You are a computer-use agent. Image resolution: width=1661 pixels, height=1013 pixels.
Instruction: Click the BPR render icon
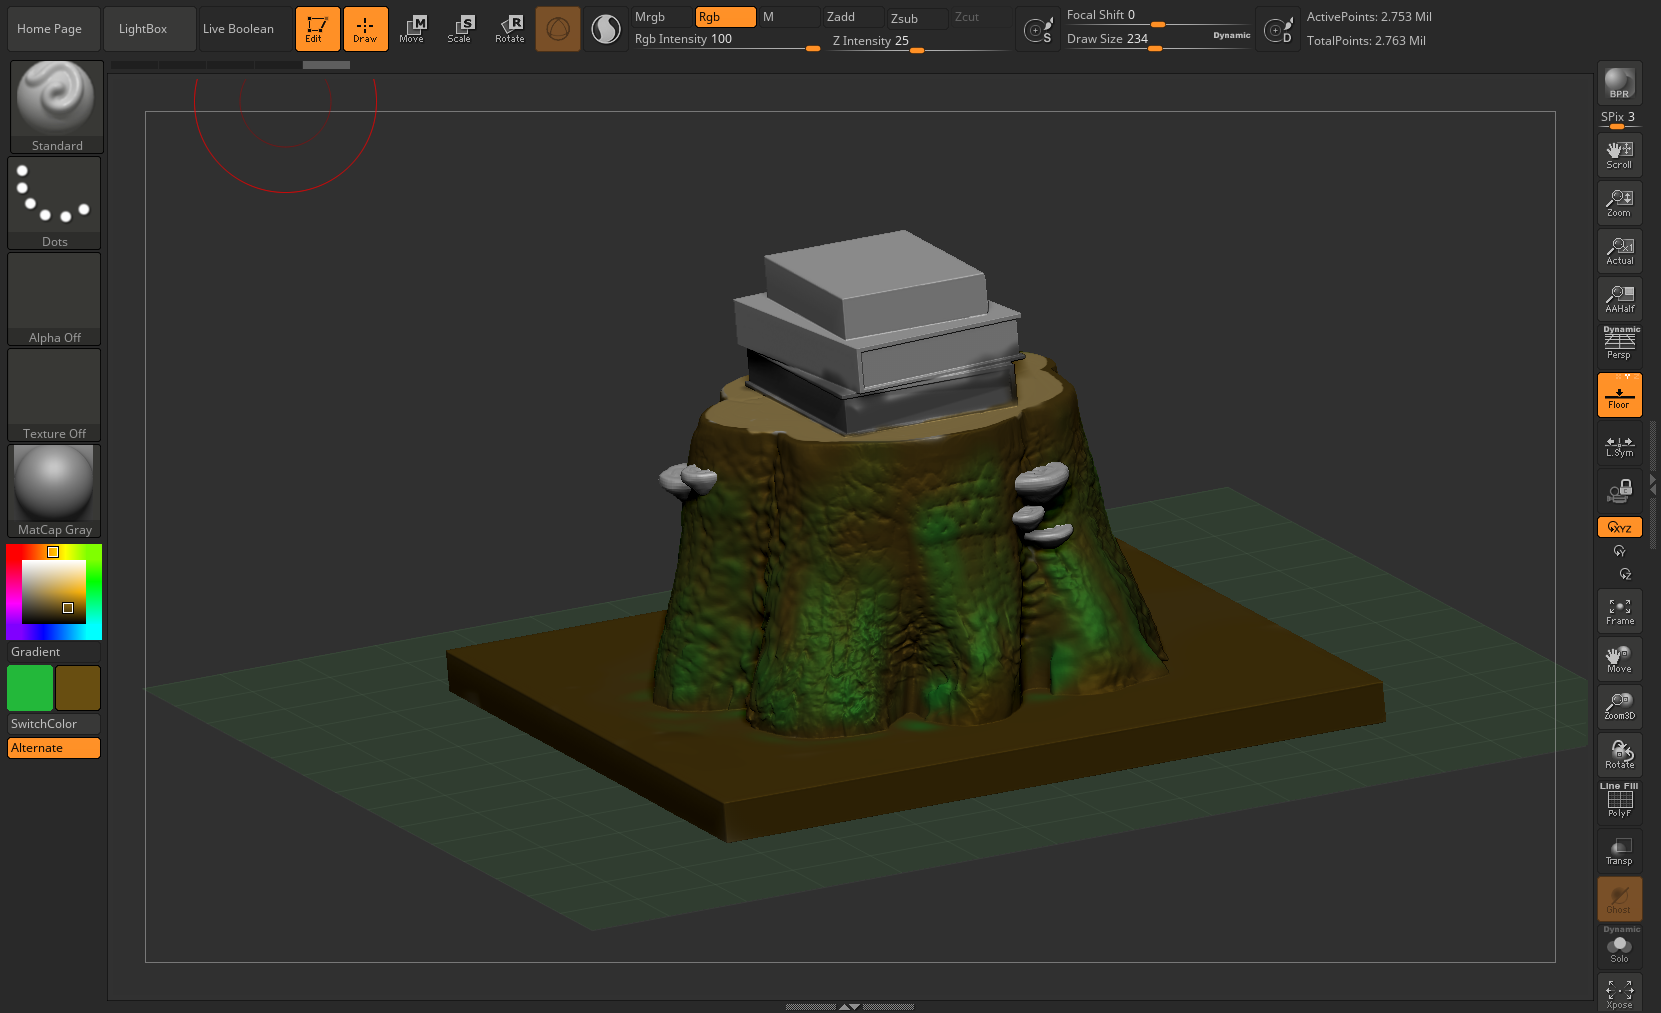pyautogui.click(x=1619, y=84)
